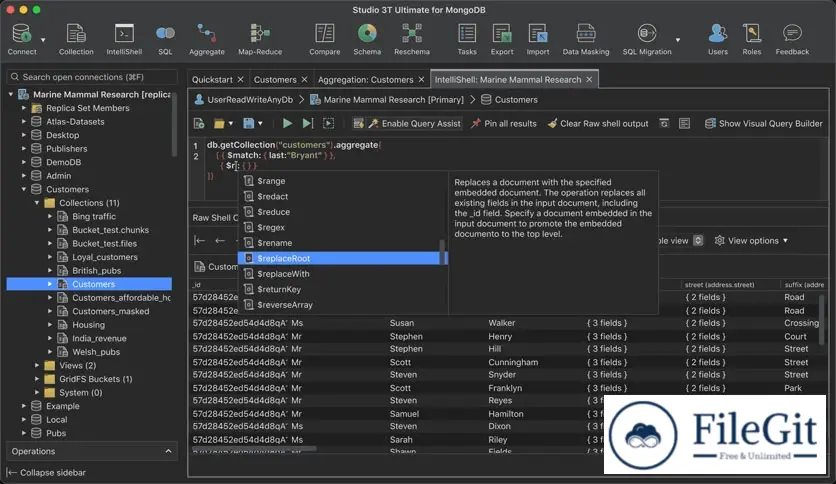
Task: Click the autocomplete list scrollbar
Action: pyautogui.click(x=442, y=252)
